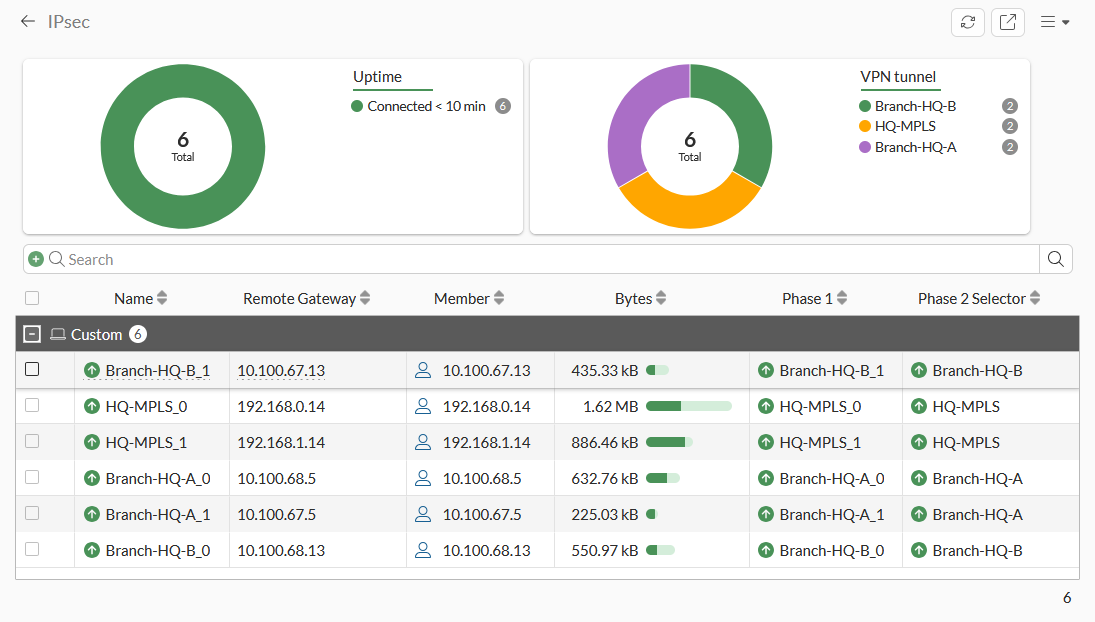The width and height of the screenshot is (1095, 622).
Task: Refresh the IPsec widget data
Action: click(x=967, y=22)
